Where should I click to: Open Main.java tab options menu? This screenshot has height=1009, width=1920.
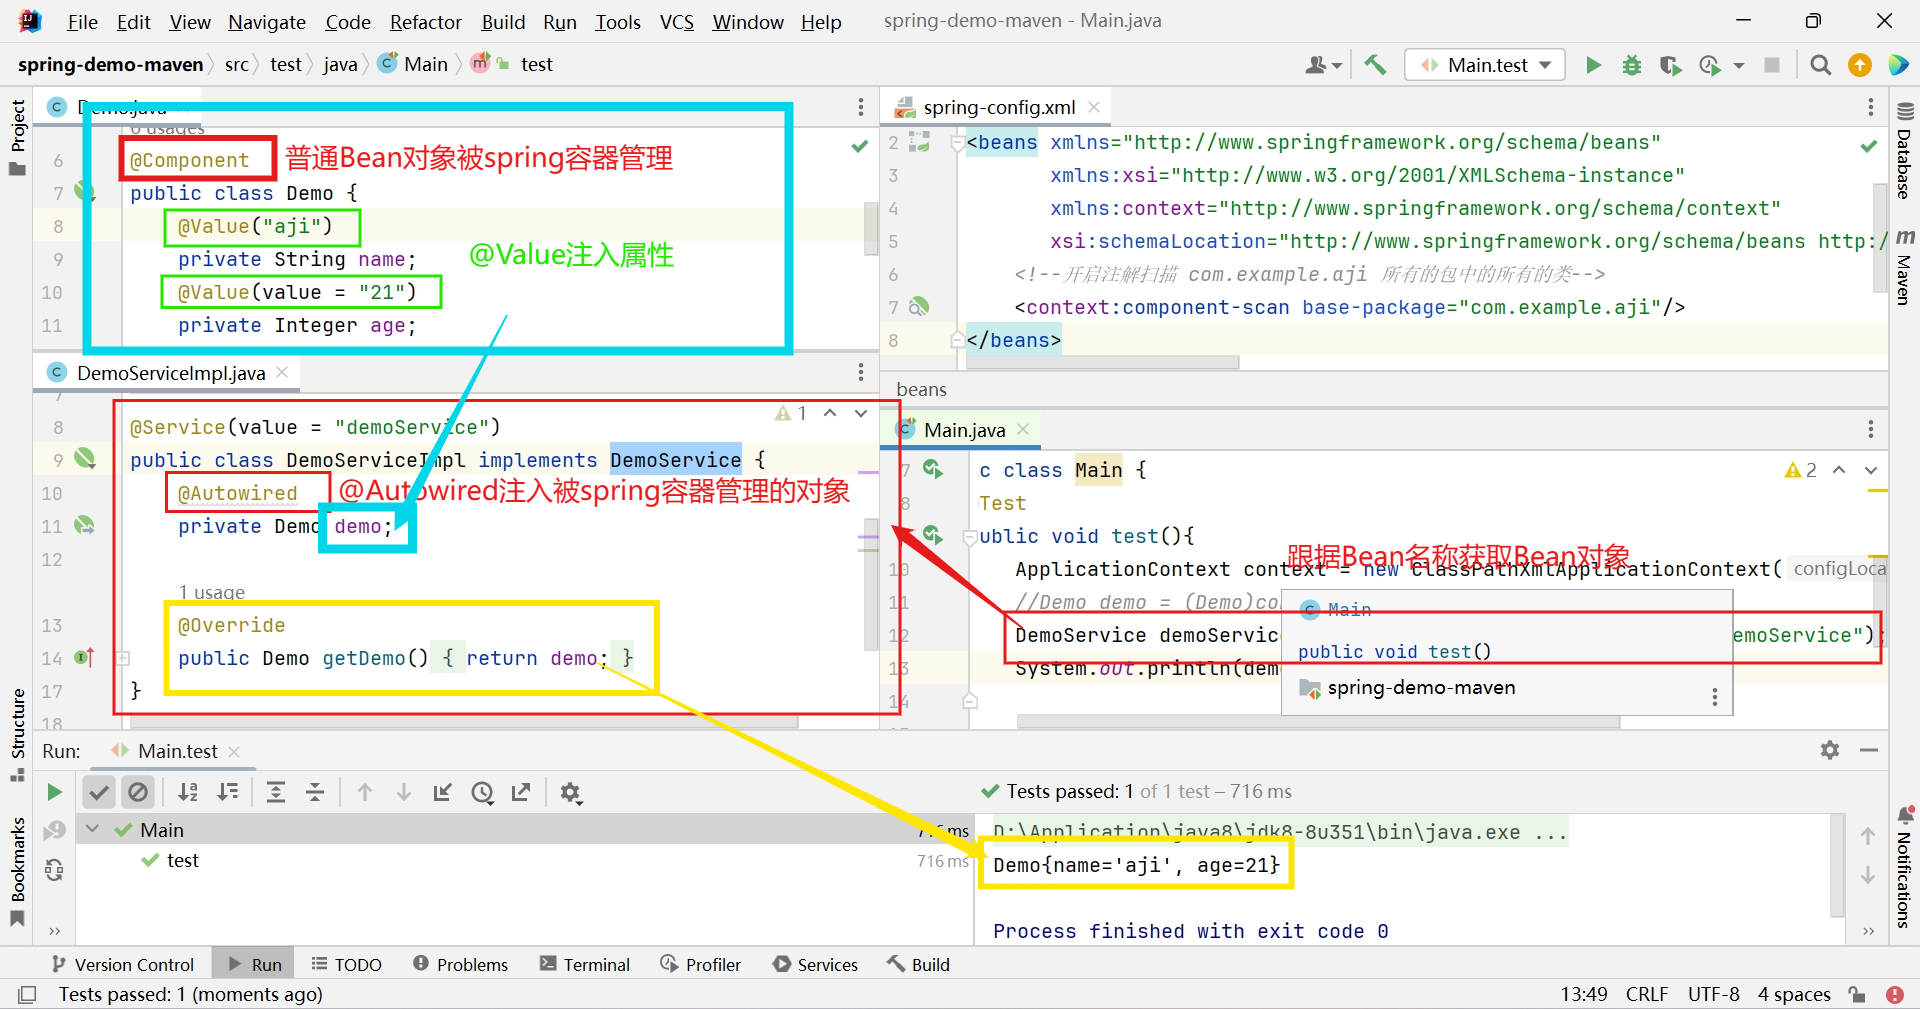pyautogui.click(x=1871, y=429)
